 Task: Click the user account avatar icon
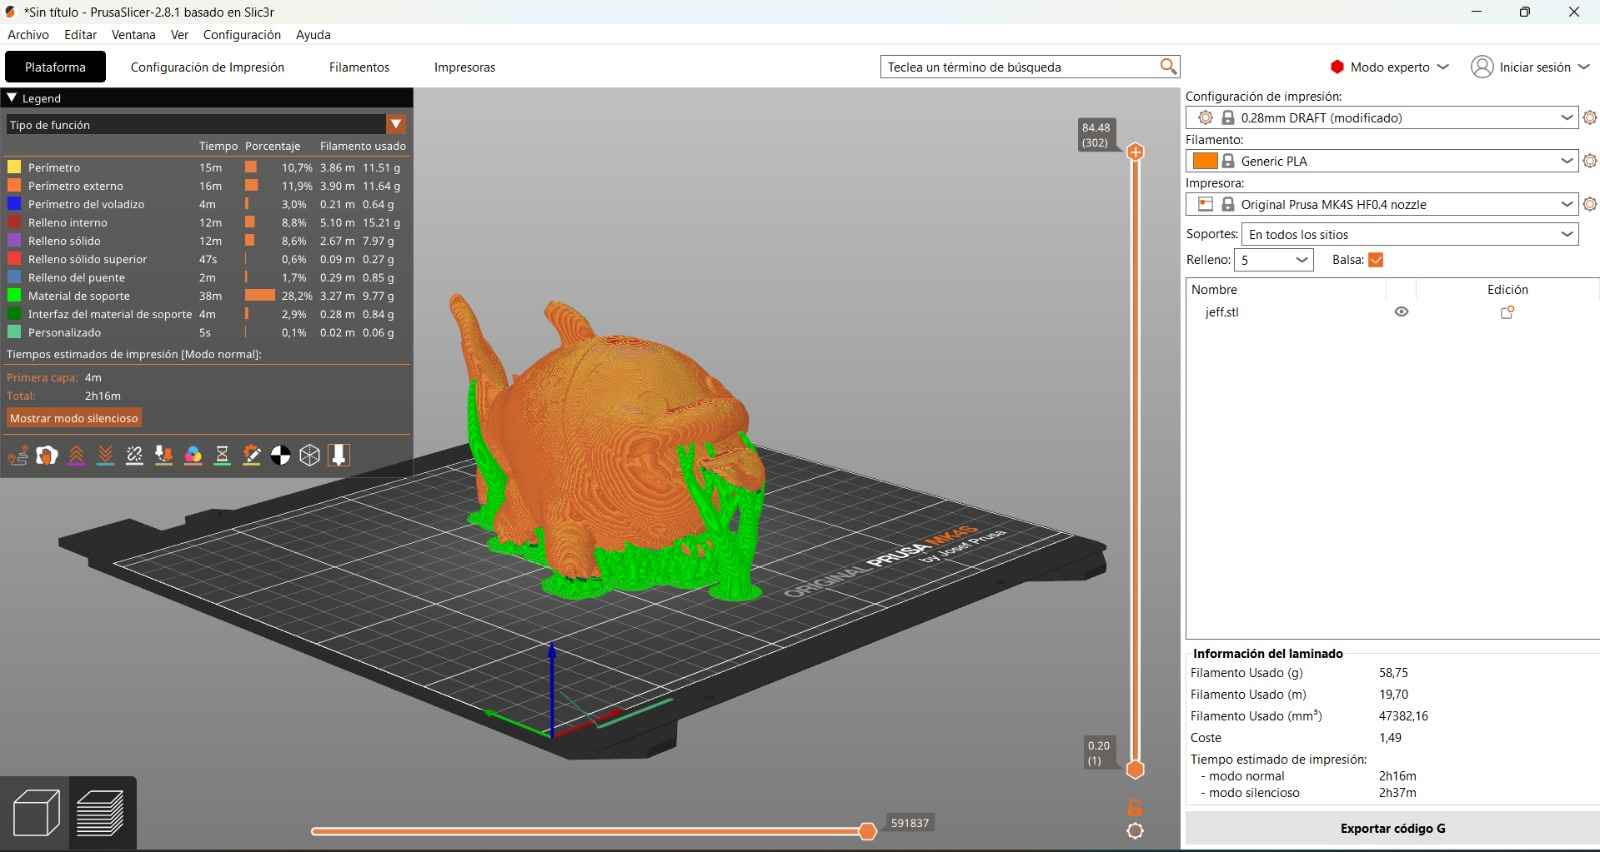tap(1482, 67)
